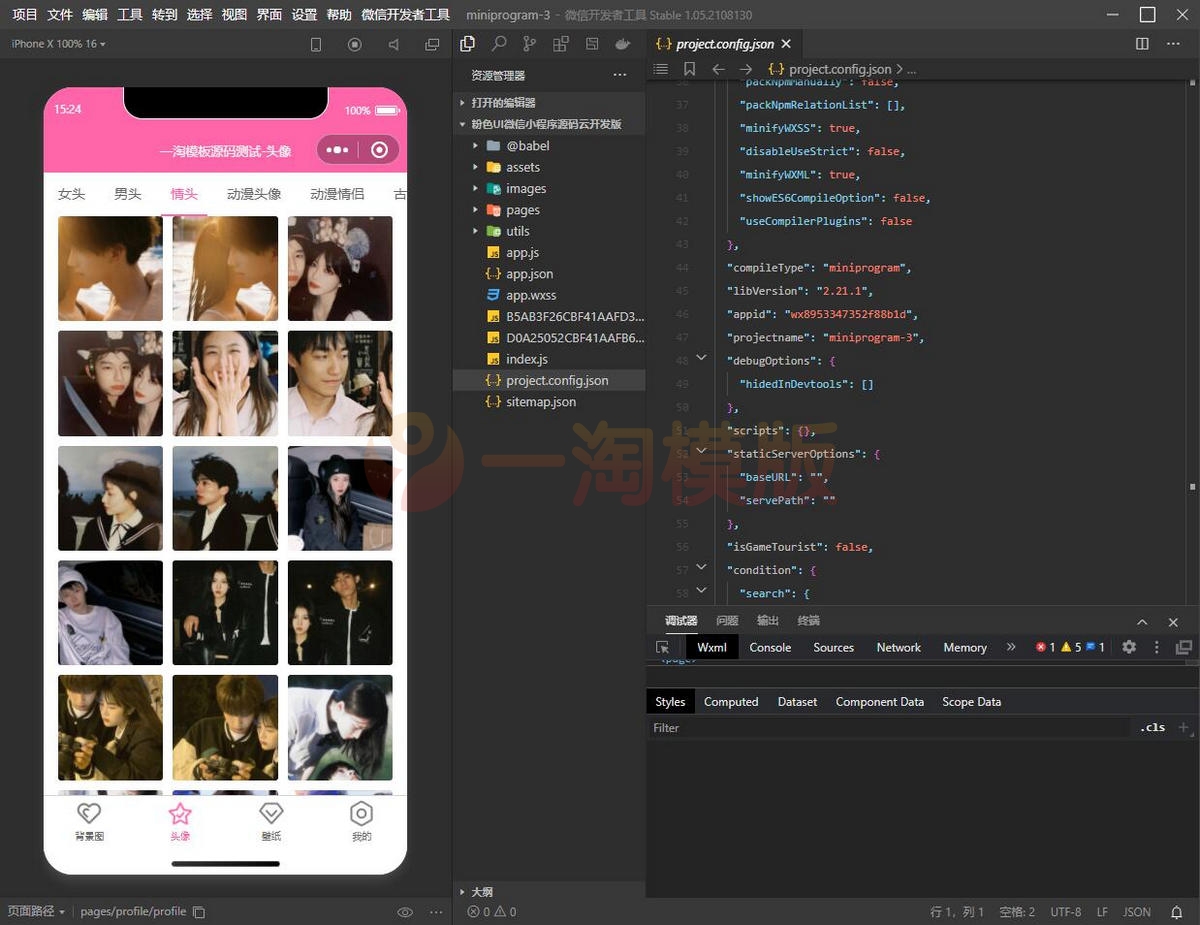Open the 工具 menu in menu bar
Viewport: 1200px width, 925px height.
[129, 15]
